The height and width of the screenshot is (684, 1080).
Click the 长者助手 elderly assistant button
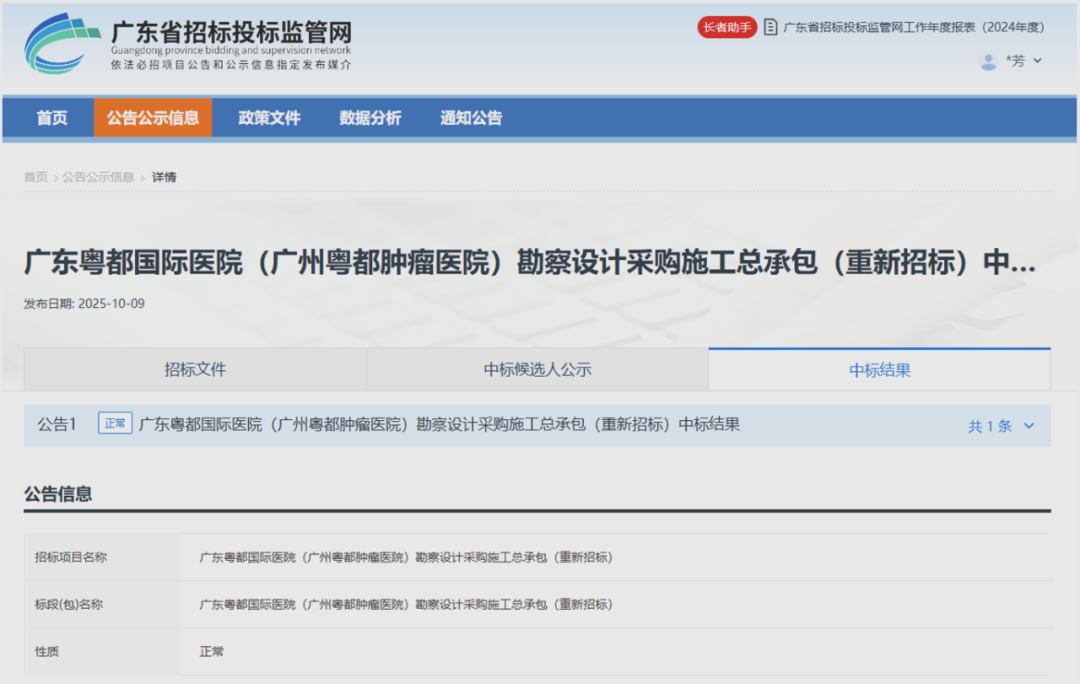click(726, 28)
